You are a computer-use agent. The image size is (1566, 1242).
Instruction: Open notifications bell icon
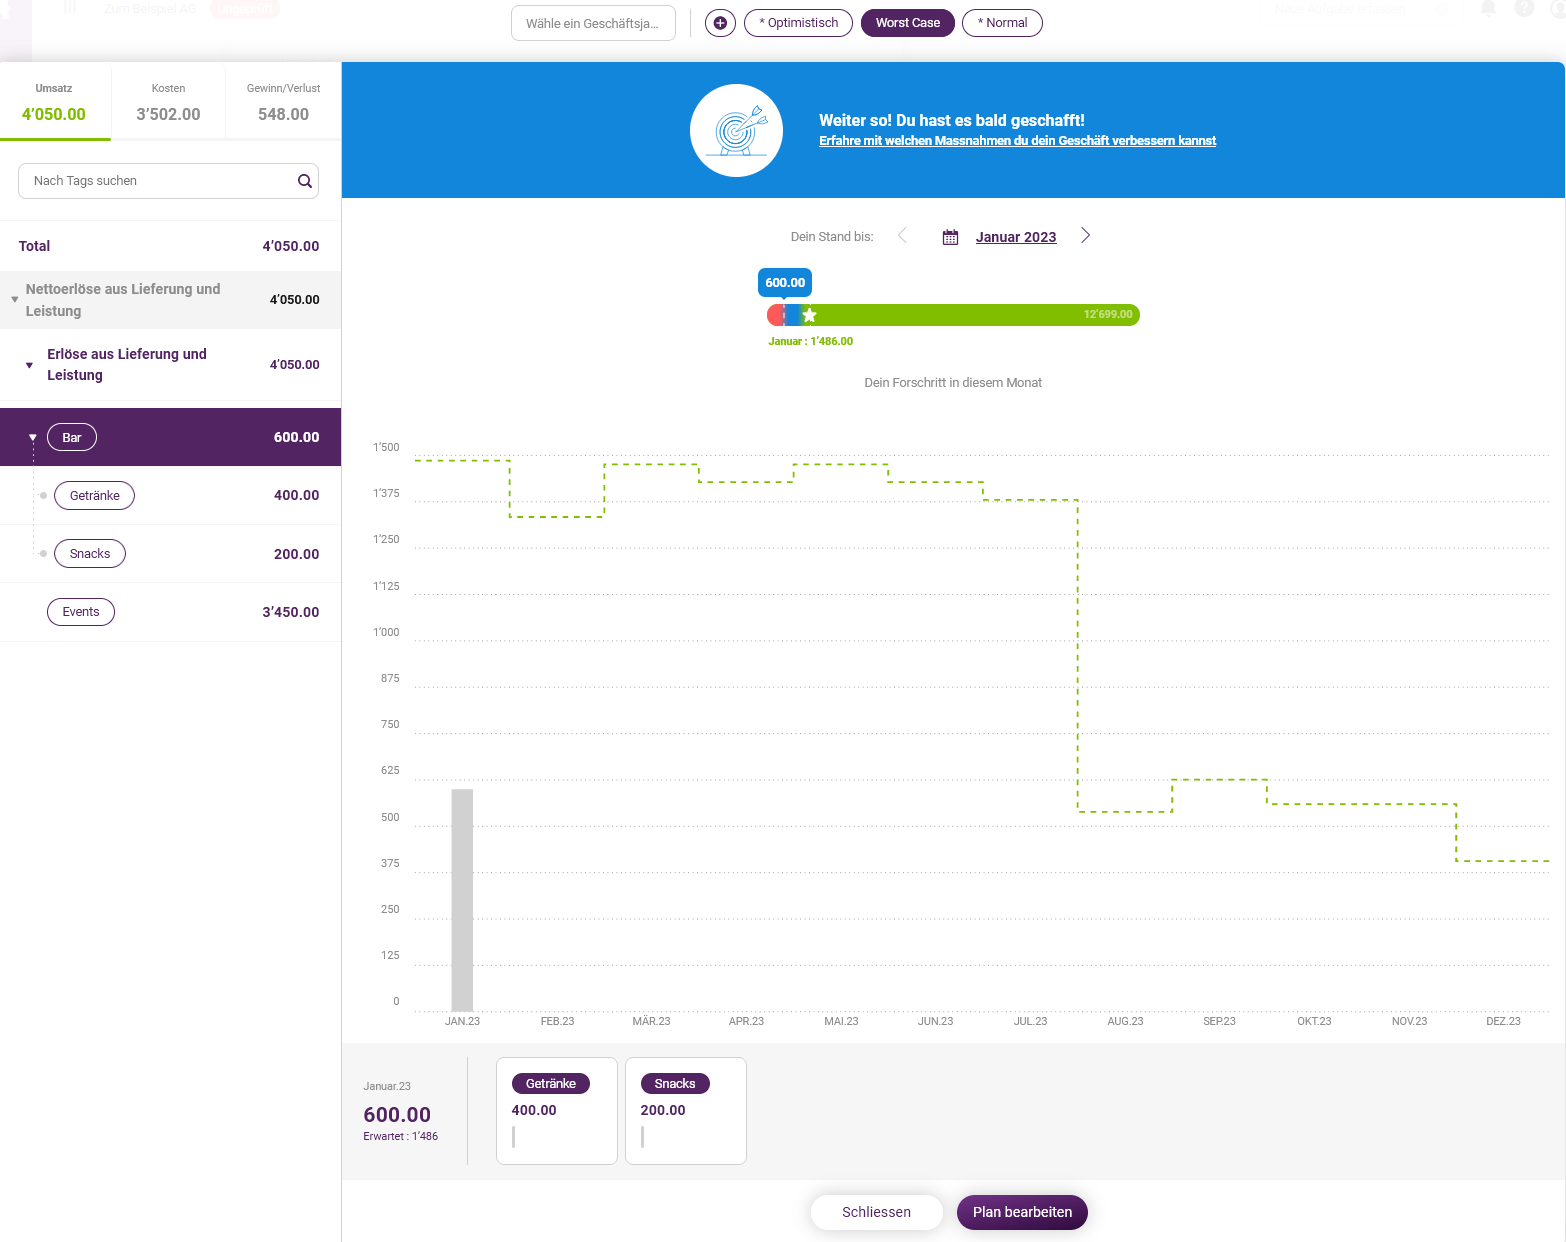coord(1487,9)
